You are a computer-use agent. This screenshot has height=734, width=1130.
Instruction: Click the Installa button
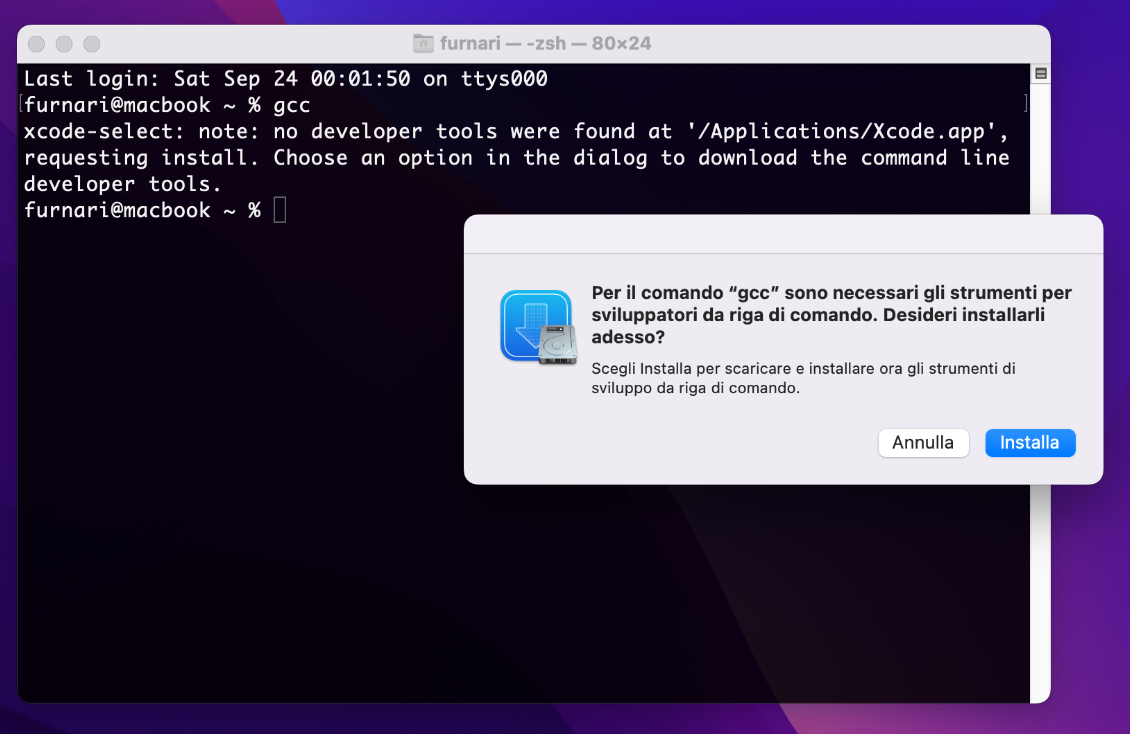point(1030,442)
